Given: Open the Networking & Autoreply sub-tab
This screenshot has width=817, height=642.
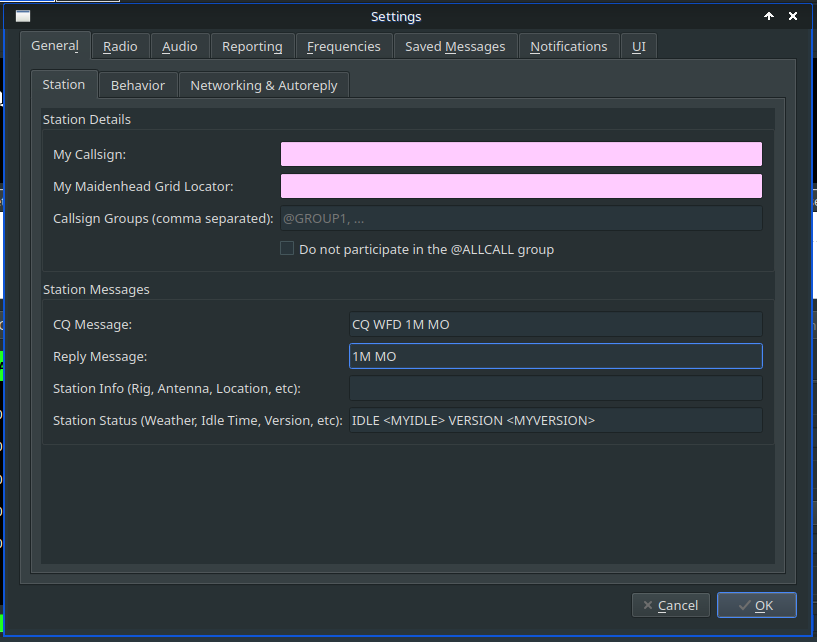Looking at the screenshot, I should pyautogui.click(x=264, y=86).
